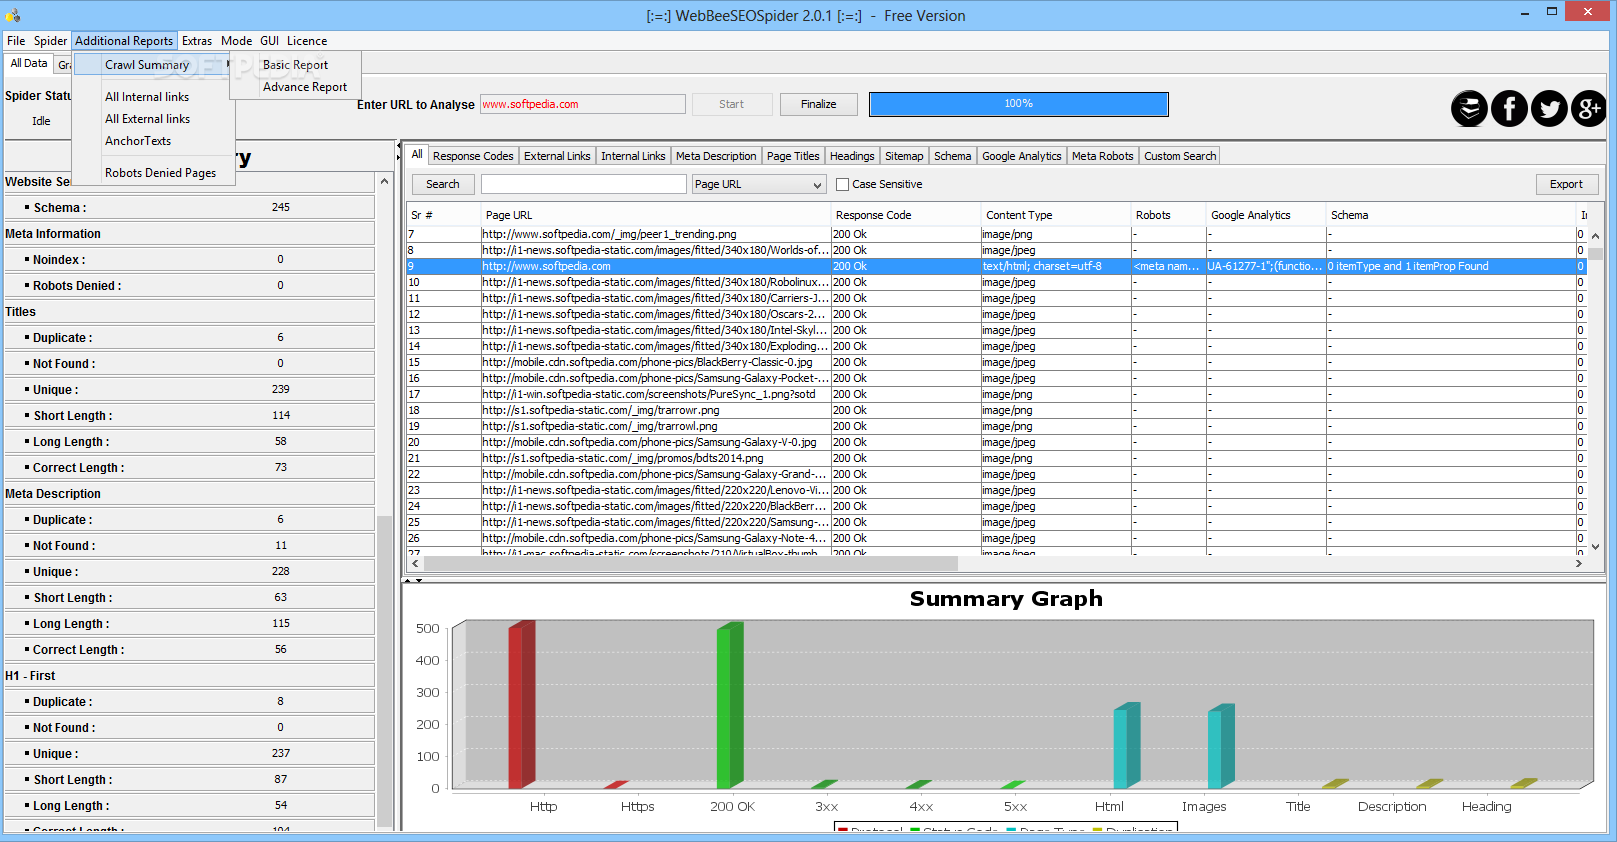Toggle the Case Sensitive checkbox
Viewport: 1617px width, 842px height.
[x=842, y=184]
